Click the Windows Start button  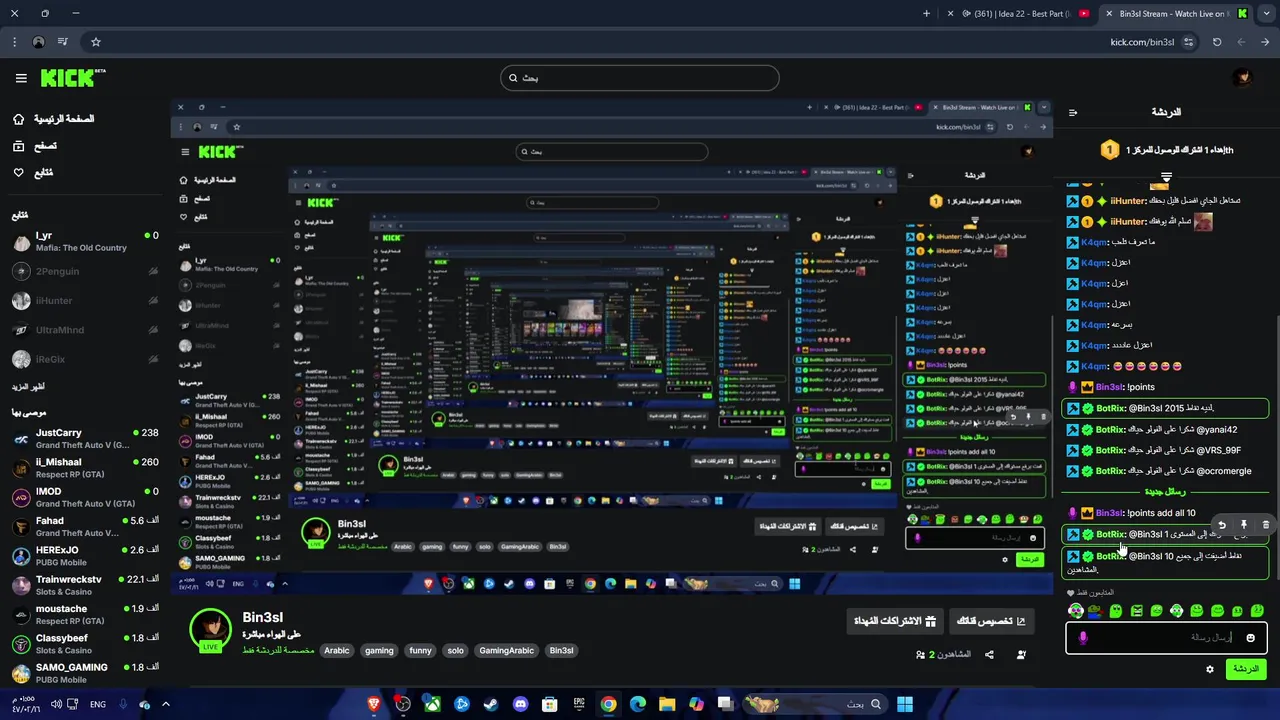click(x=904, y=704)
